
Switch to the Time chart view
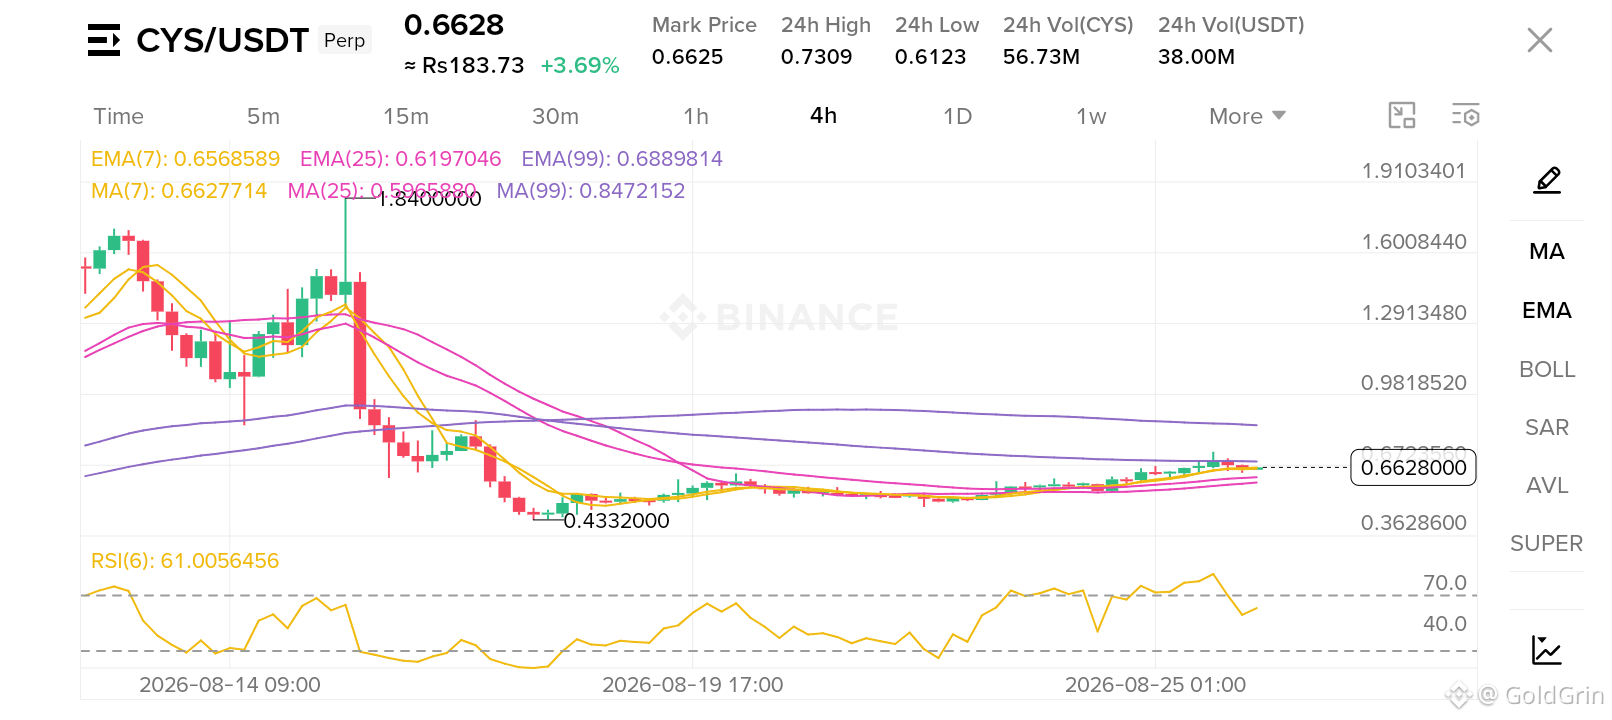tap(119, 116)
